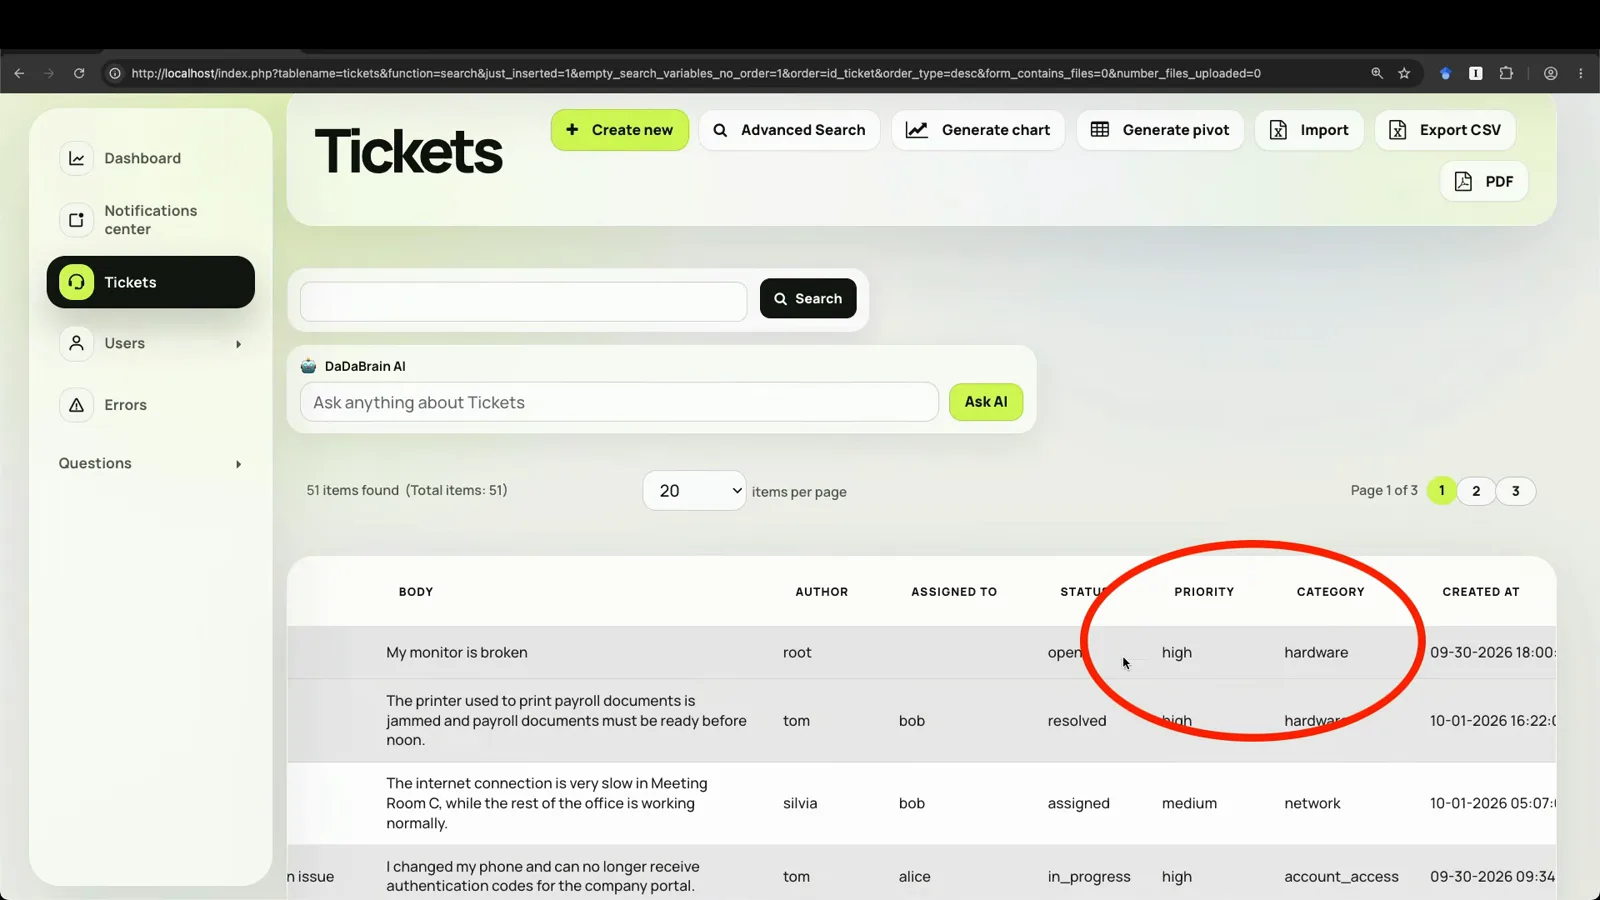The height and width of the screenshot is (900, 1600).
Task: Focus the ticket search text field
Action: 523,302
